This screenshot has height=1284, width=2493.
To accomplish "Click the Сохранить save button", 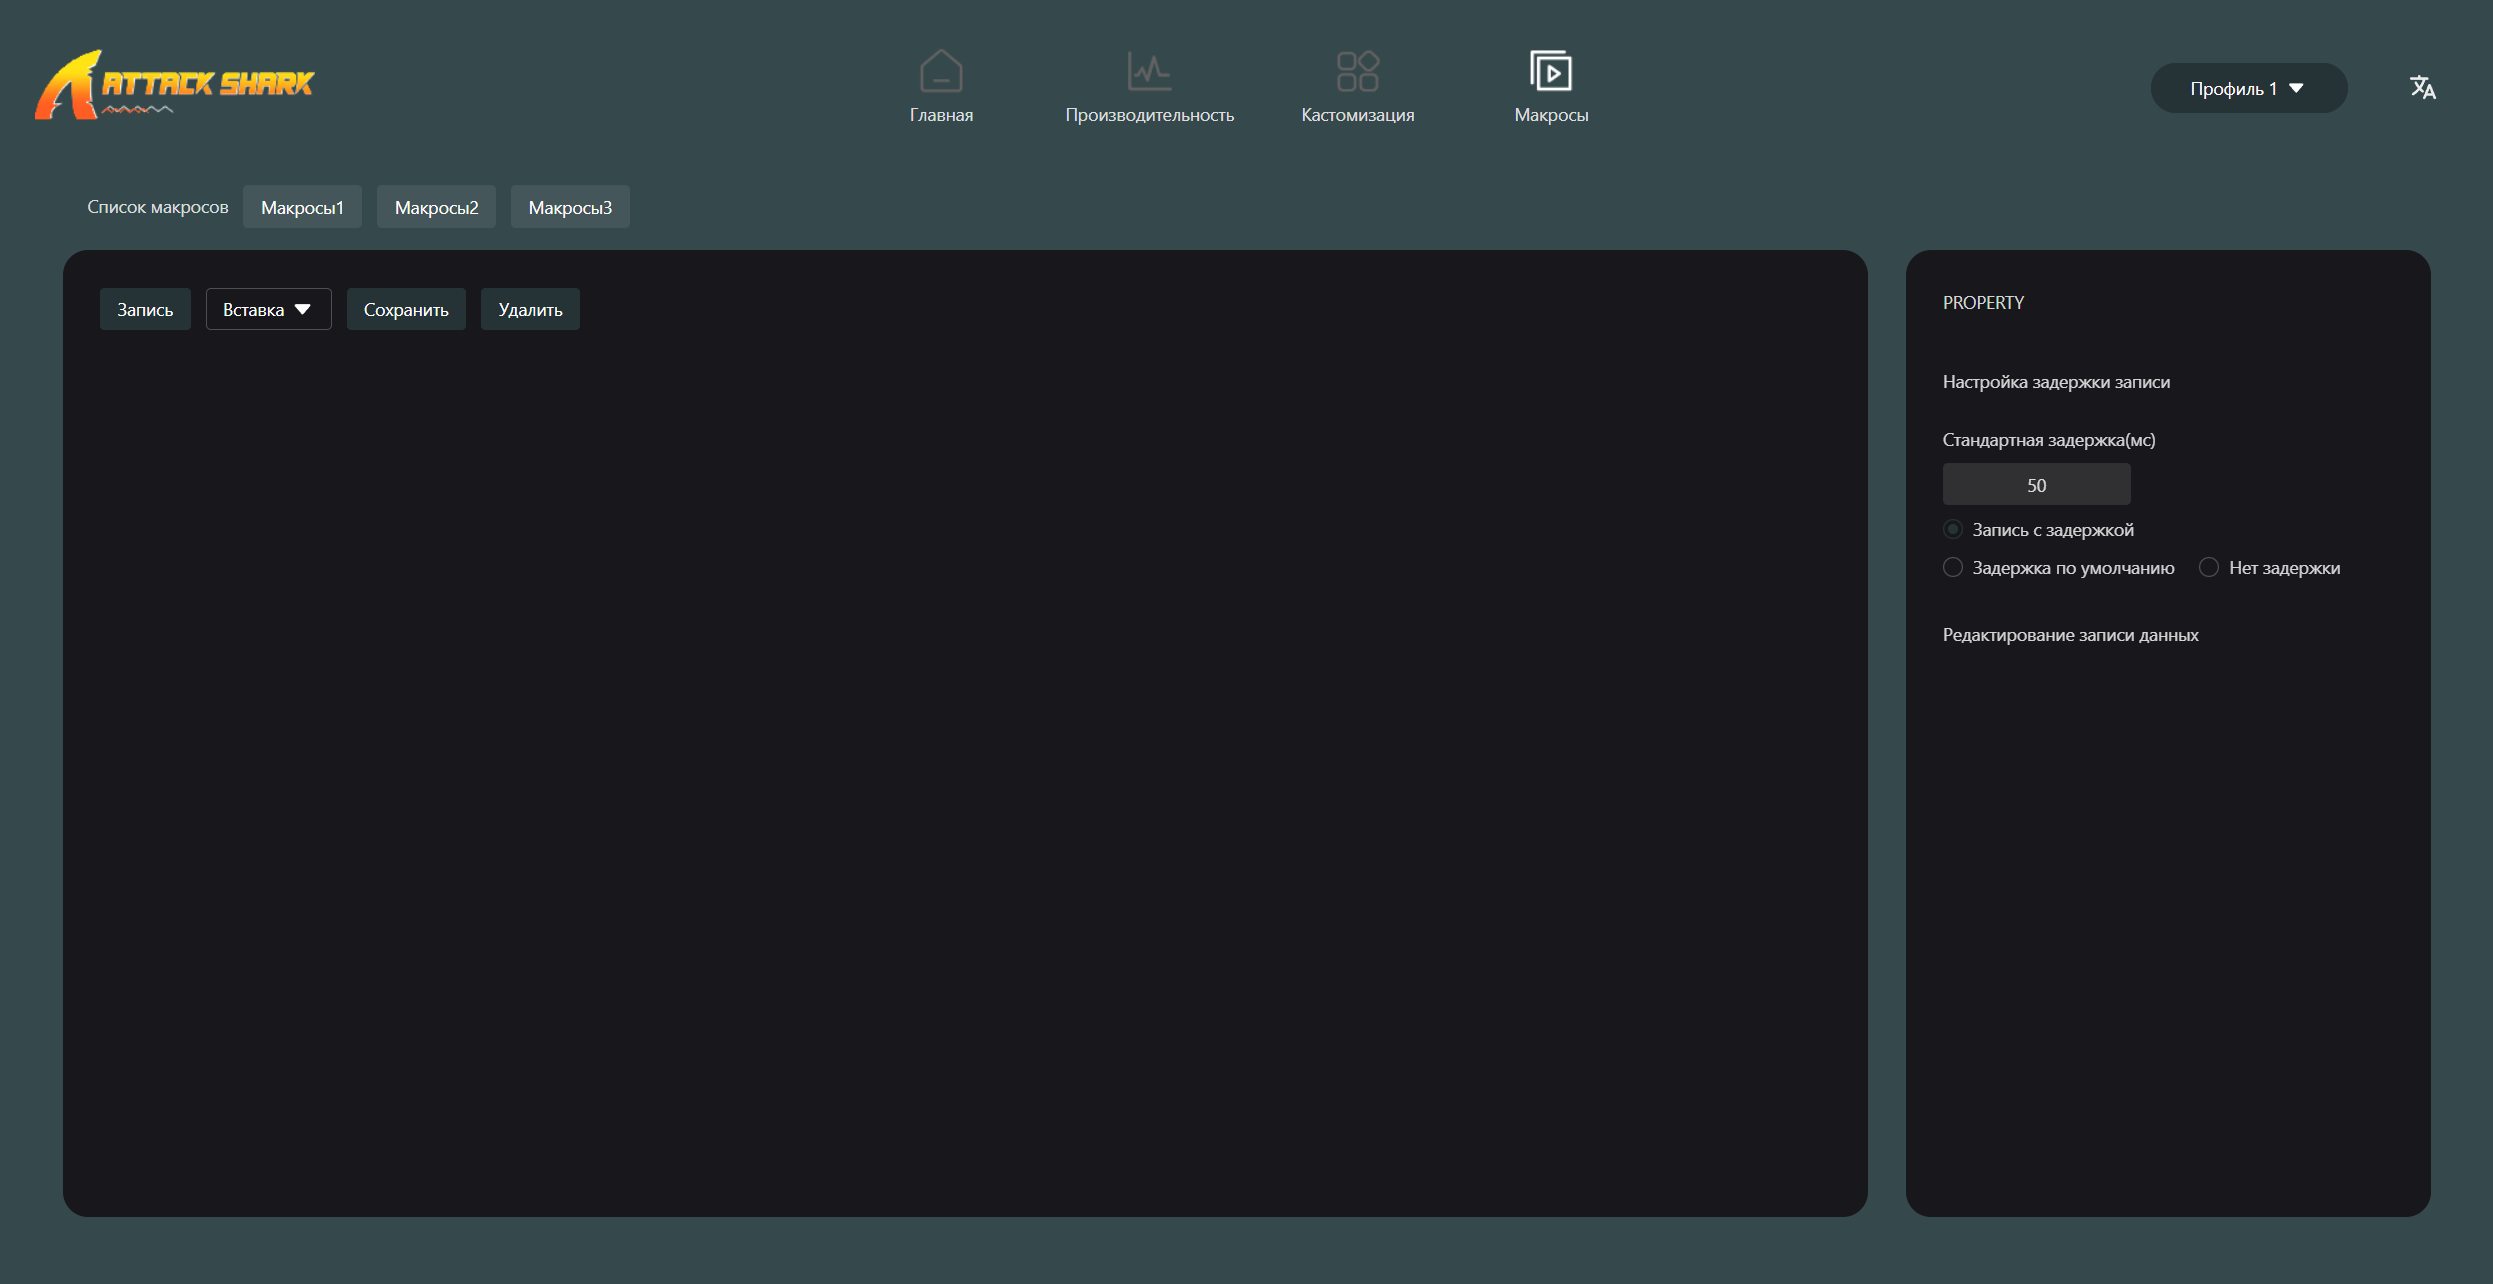I will click(406, 310).
